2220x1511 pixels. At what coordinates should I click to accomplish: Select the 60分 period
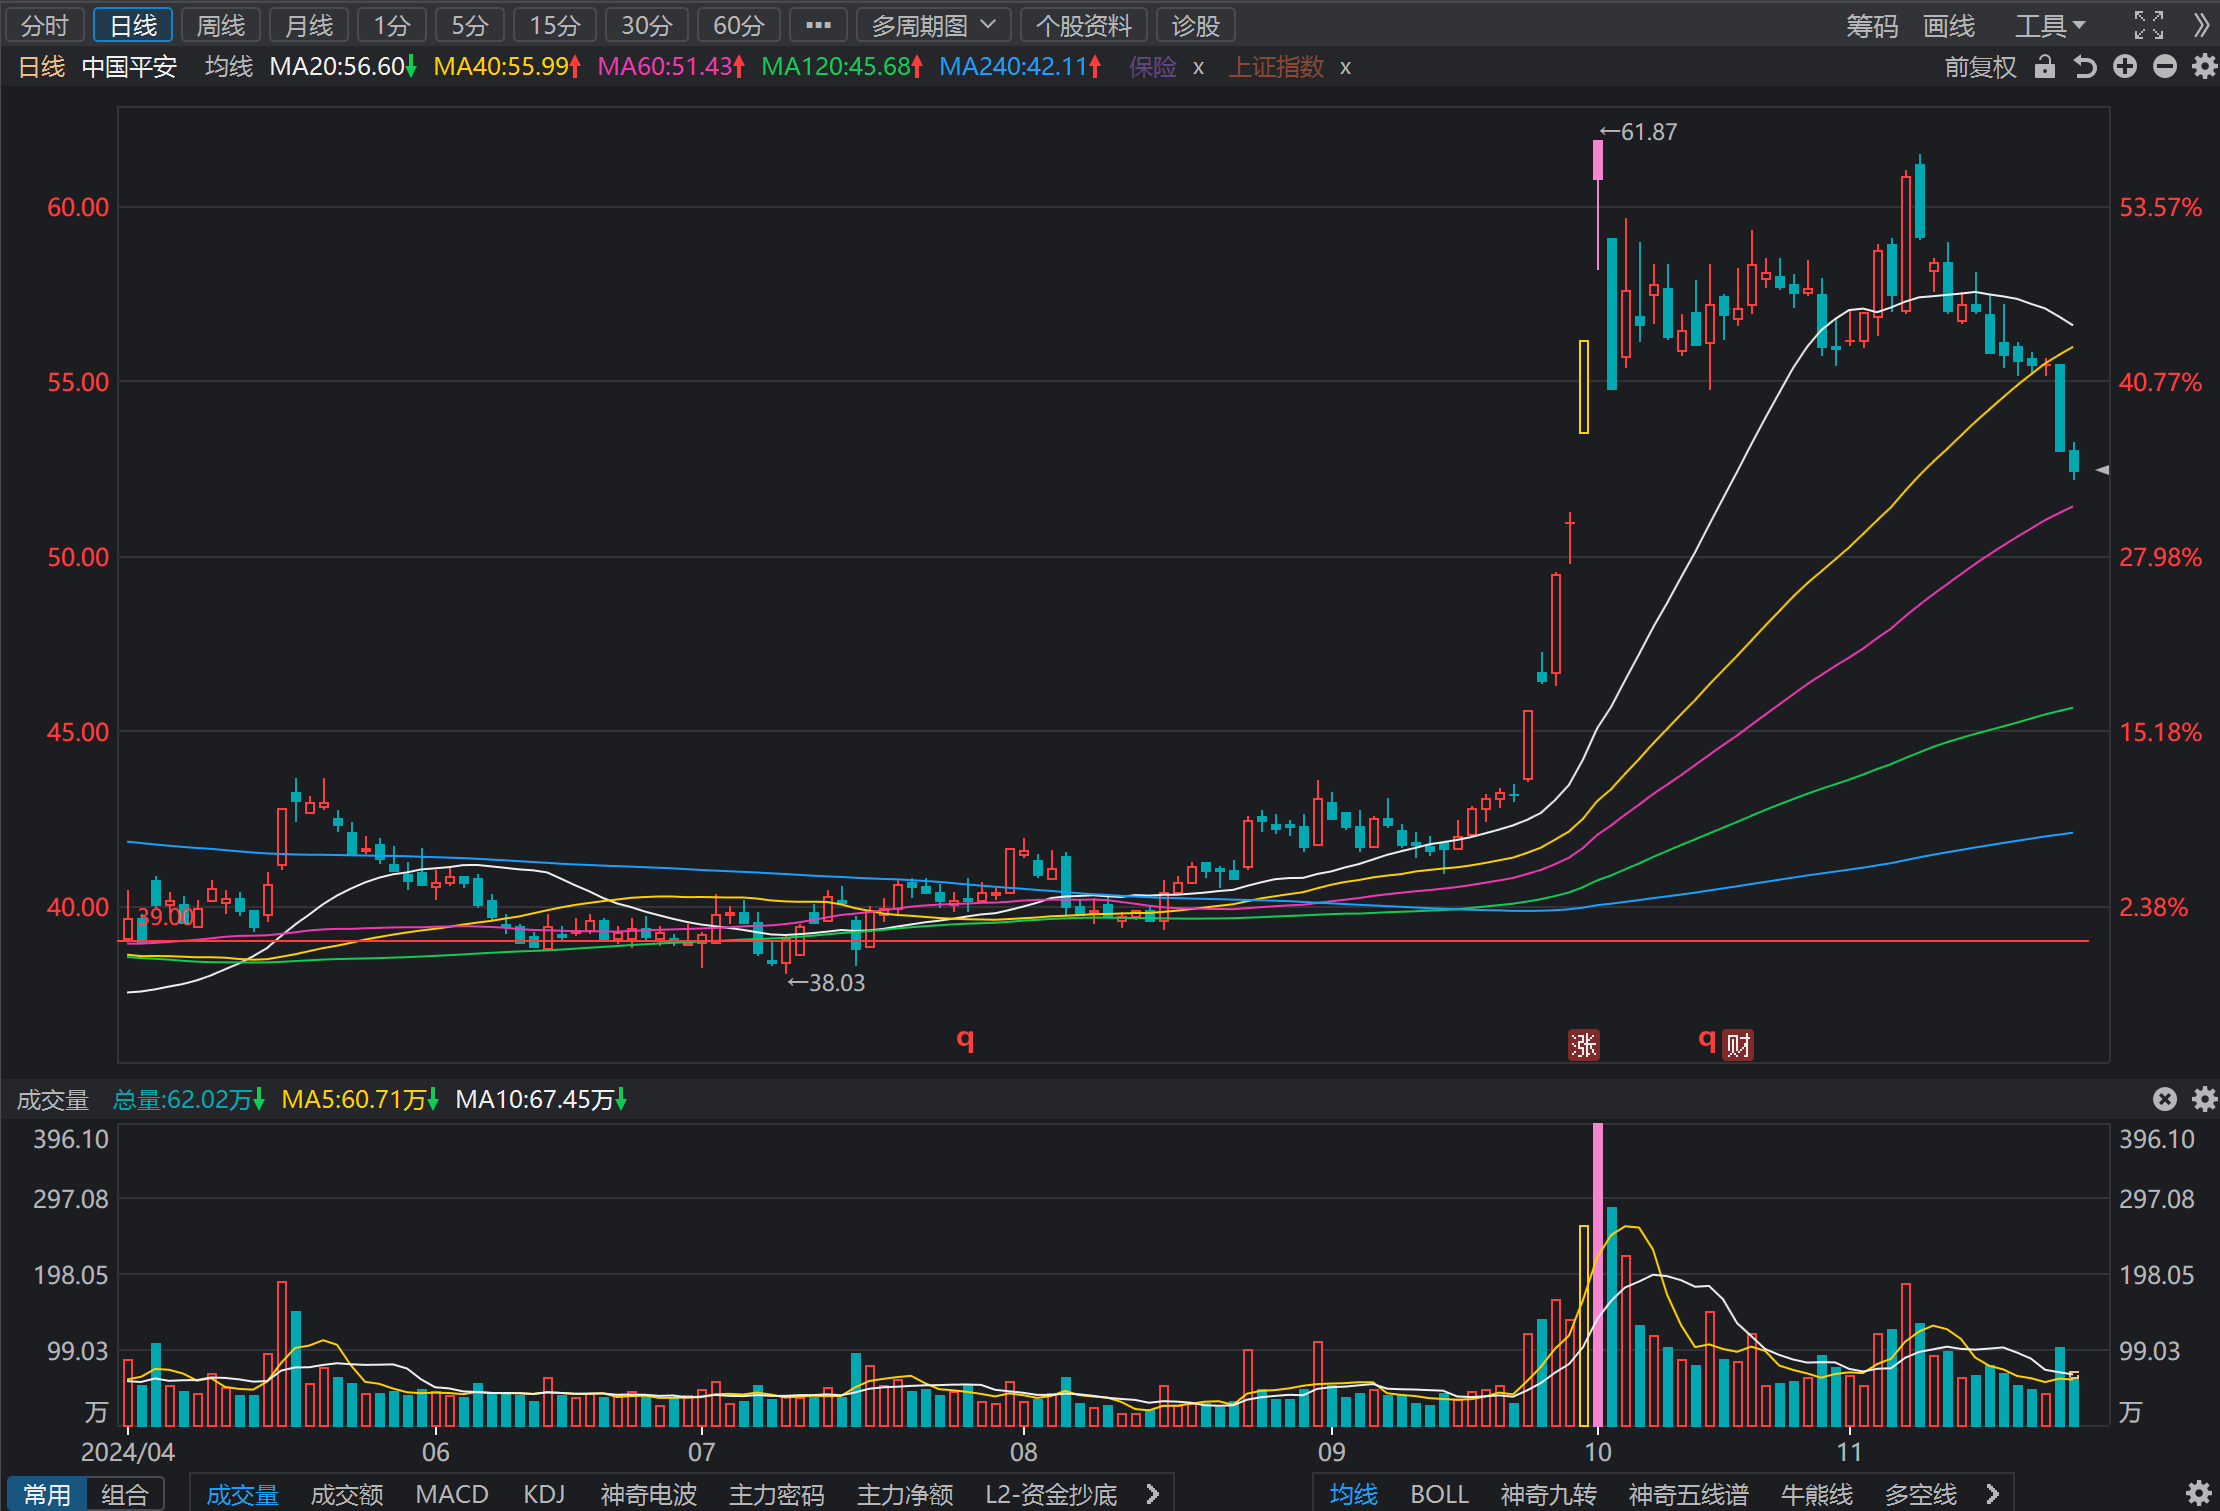point(739,25)
